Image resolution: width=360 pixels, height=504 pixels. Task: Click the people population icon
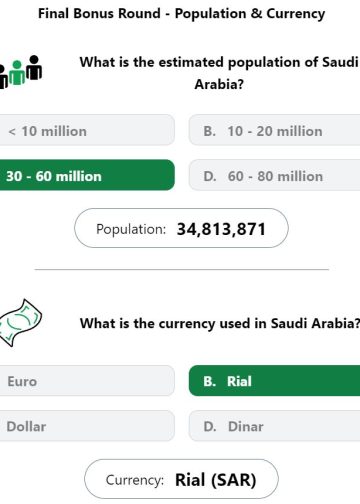(21, 72)
